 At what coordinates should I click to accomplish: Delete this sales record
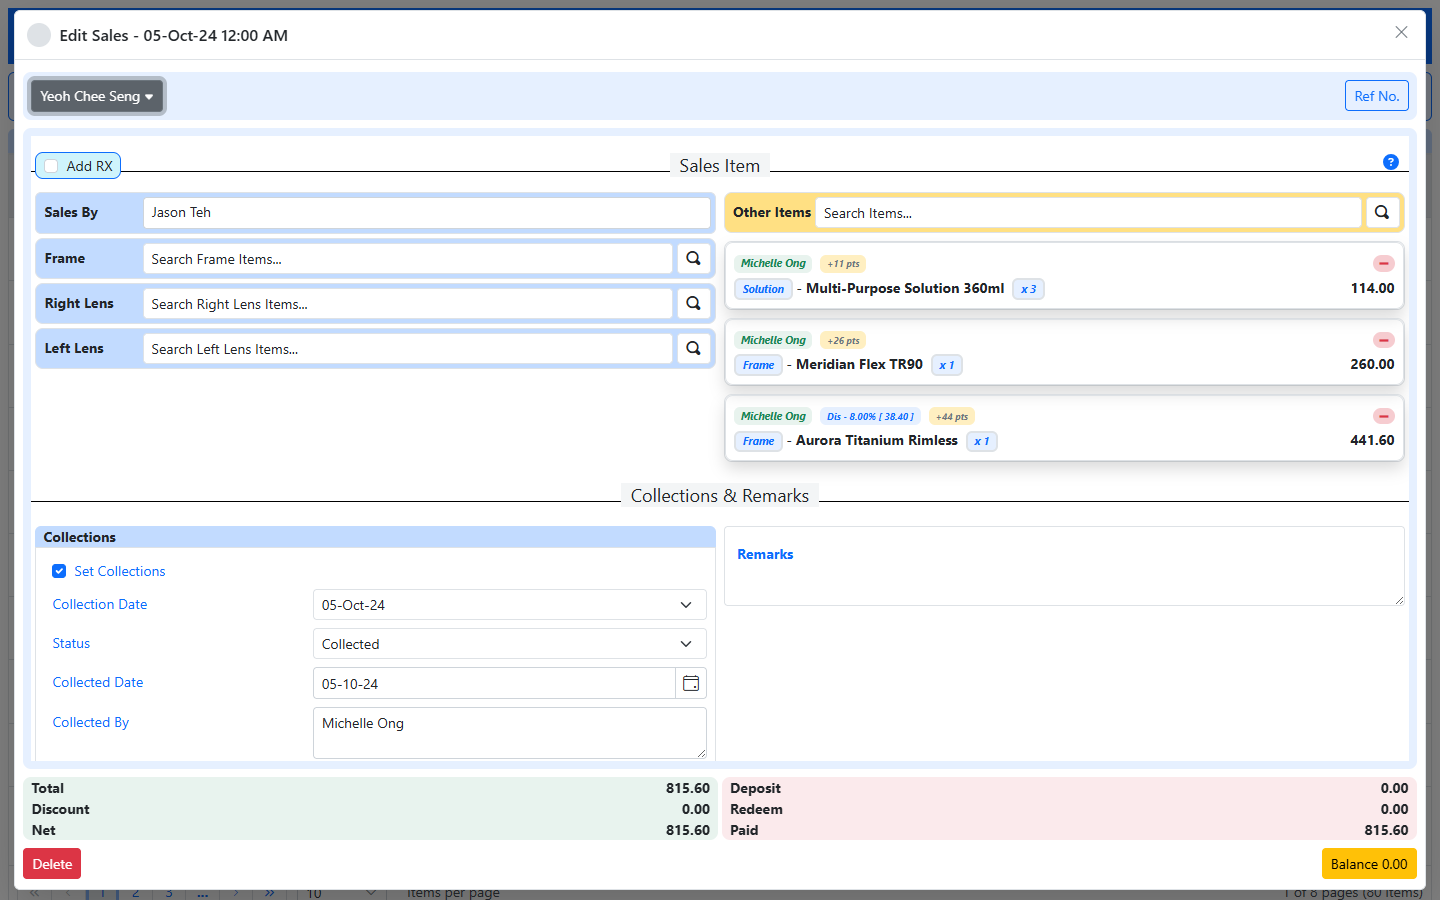(x=52, y=864)
